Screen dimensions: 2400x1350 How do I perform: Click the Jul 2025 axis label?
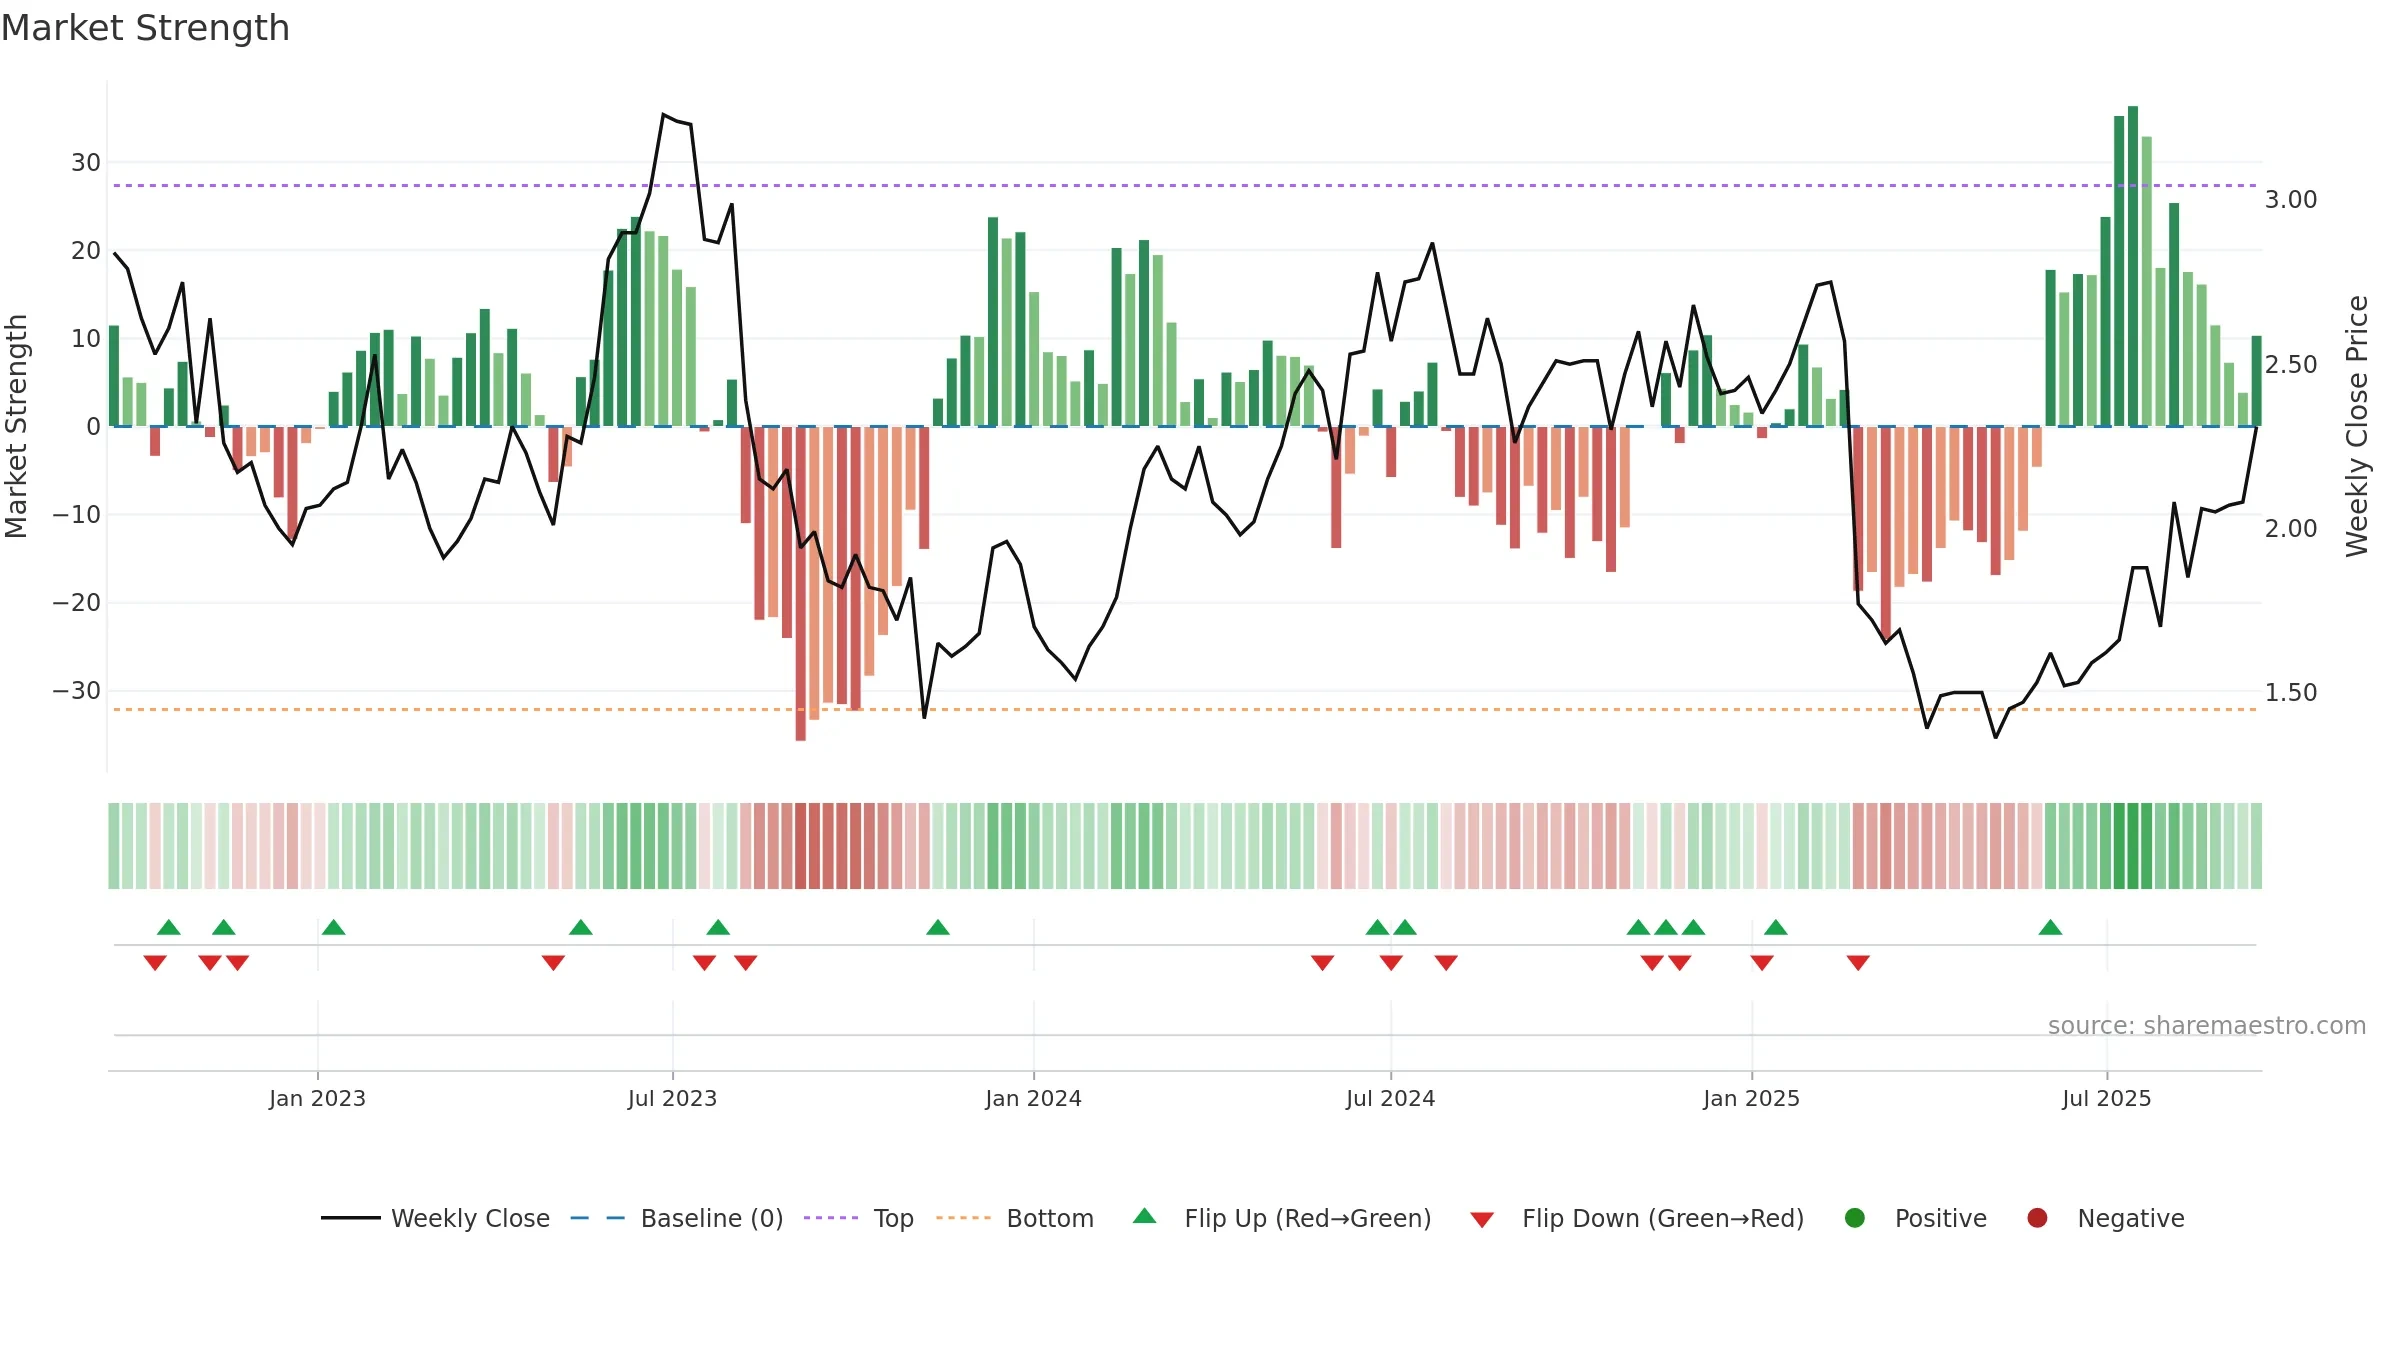(2106, 1098)
